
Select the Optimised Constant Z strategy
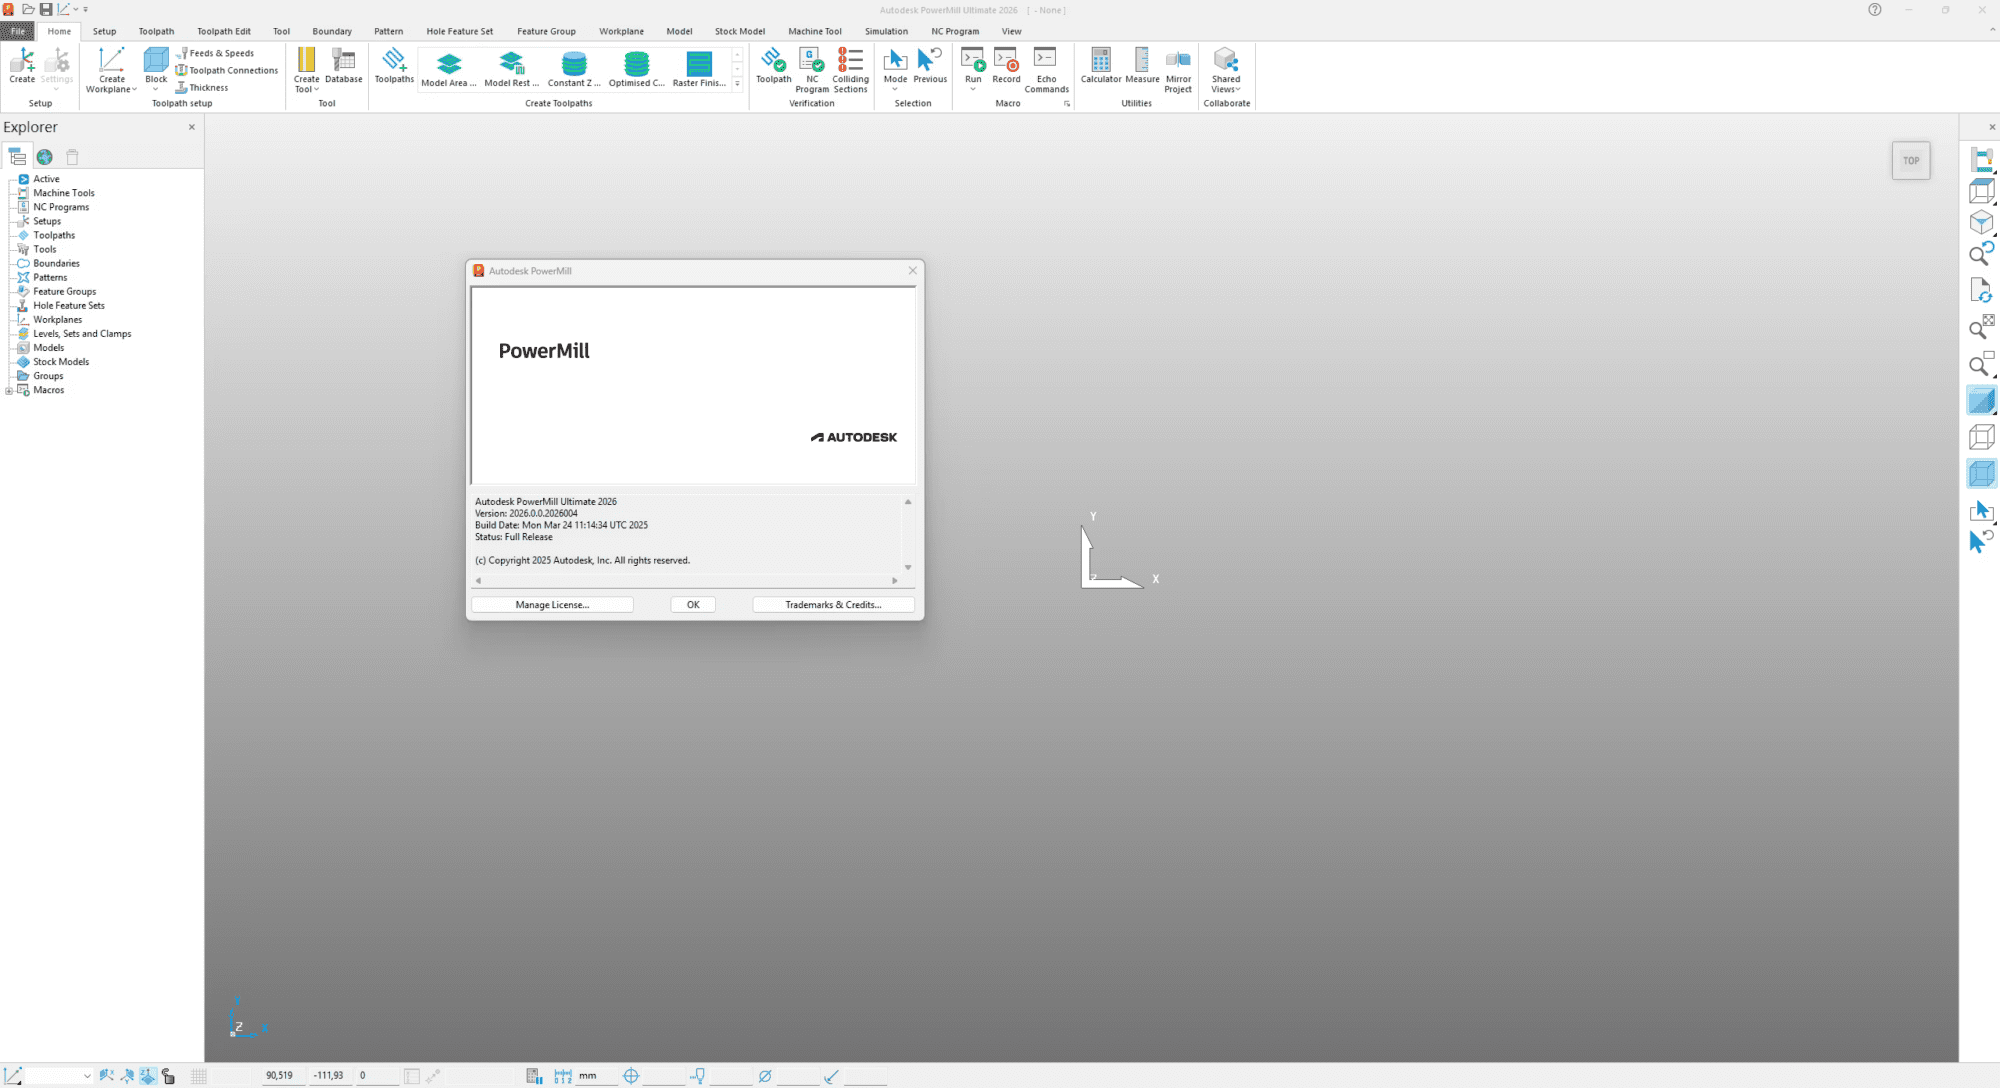coord(636,65)
